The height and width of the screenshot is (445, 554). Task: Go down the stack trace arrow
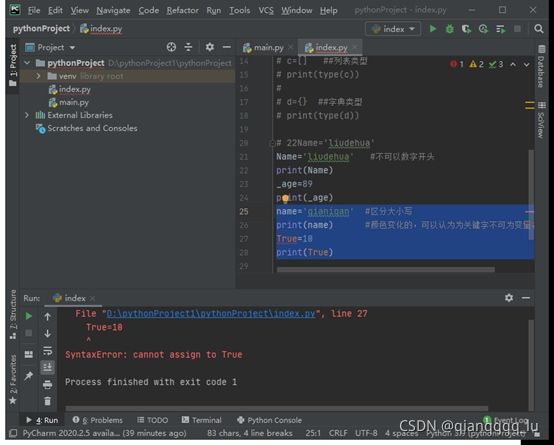coord(47,333)
